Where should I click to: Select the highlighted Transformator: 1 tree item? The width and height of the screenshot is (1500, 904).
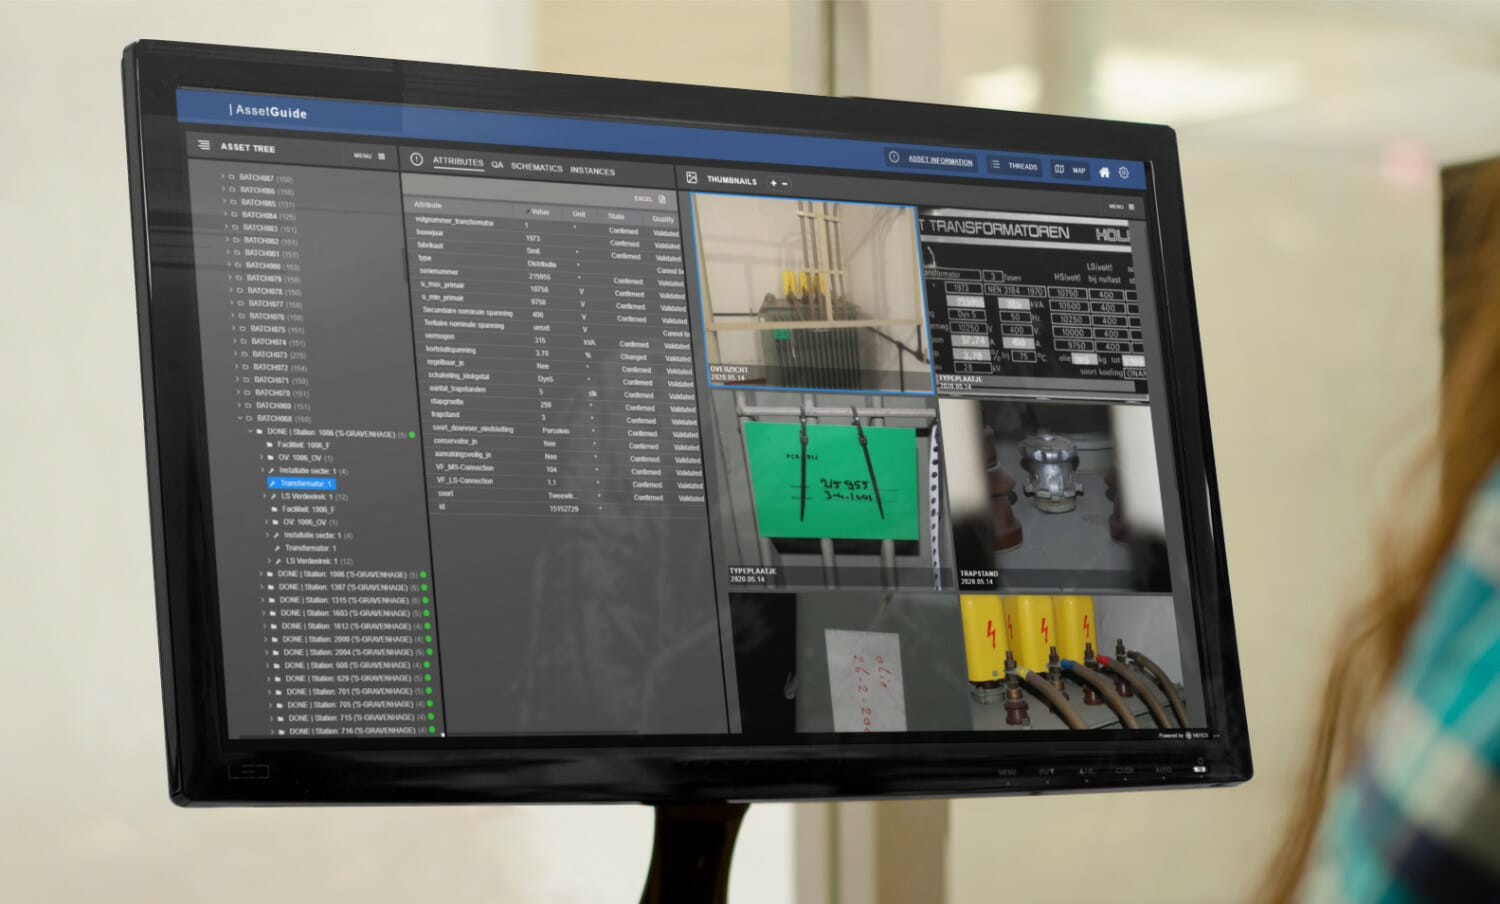pos(305,483)
